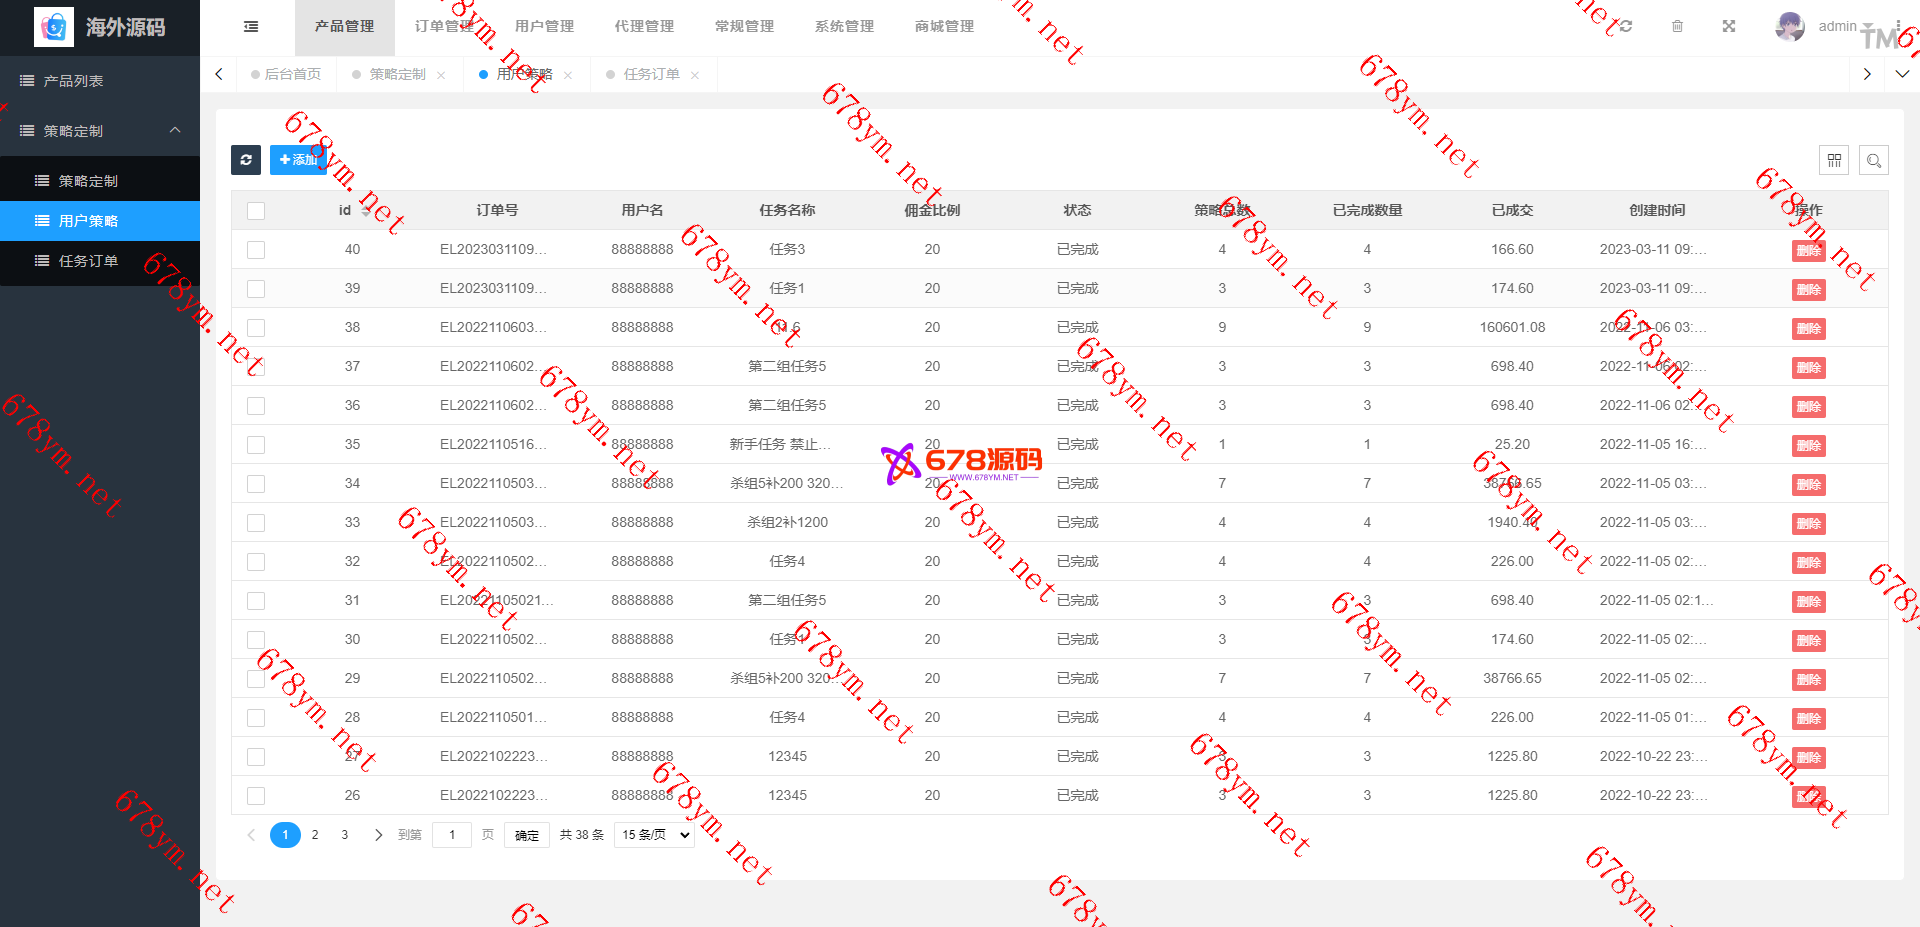This screenshot has width=1920, height=927.
Task: Close the 任务订单 tab
Action: 695,75
